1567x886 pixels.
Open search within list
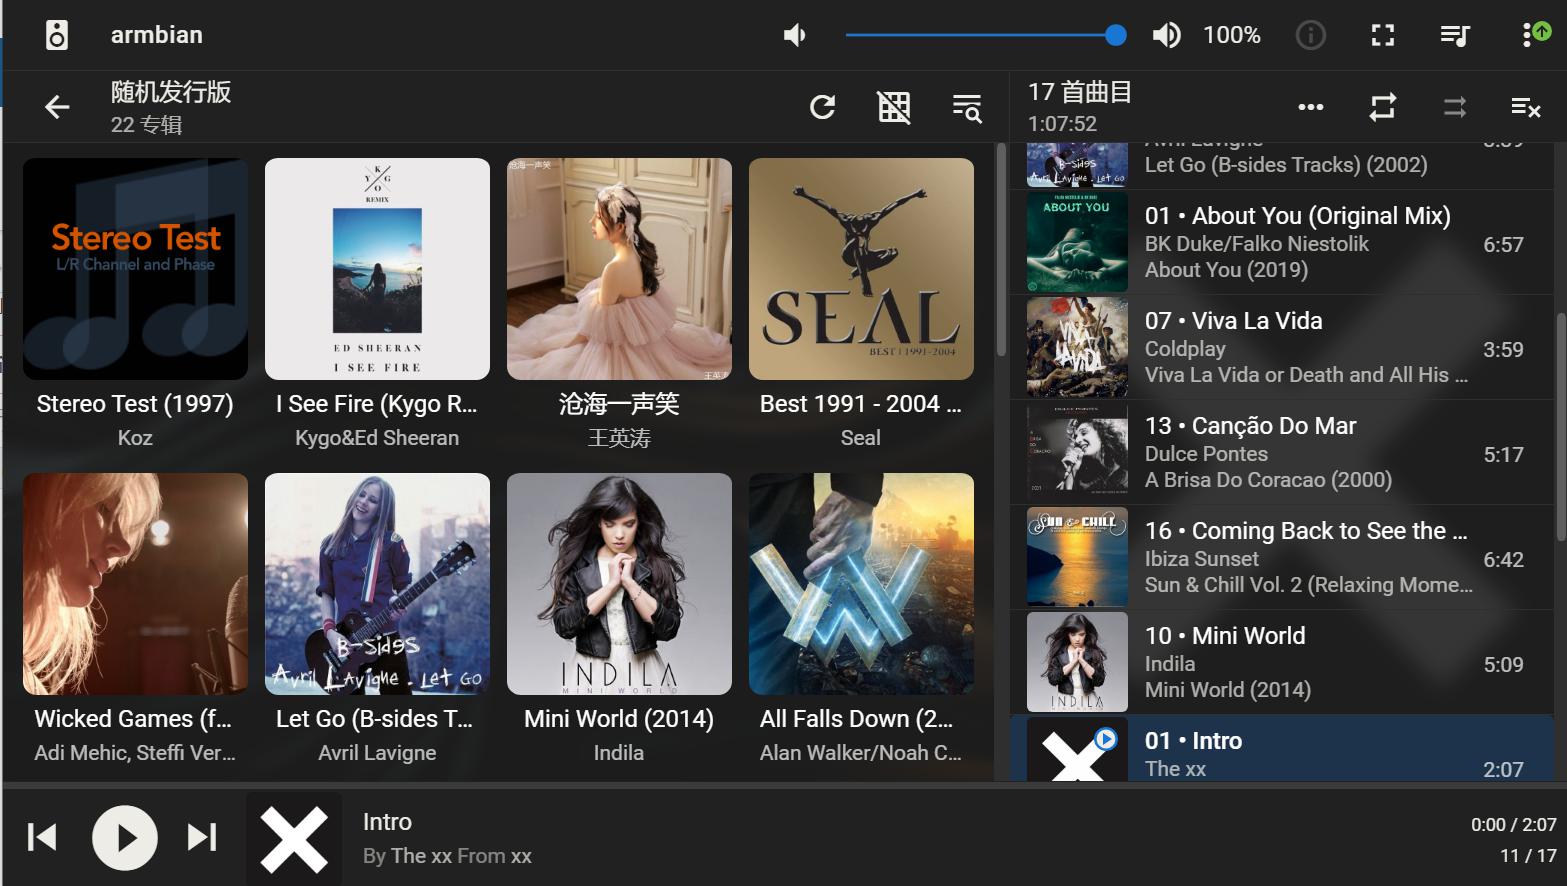click(966, 107)
